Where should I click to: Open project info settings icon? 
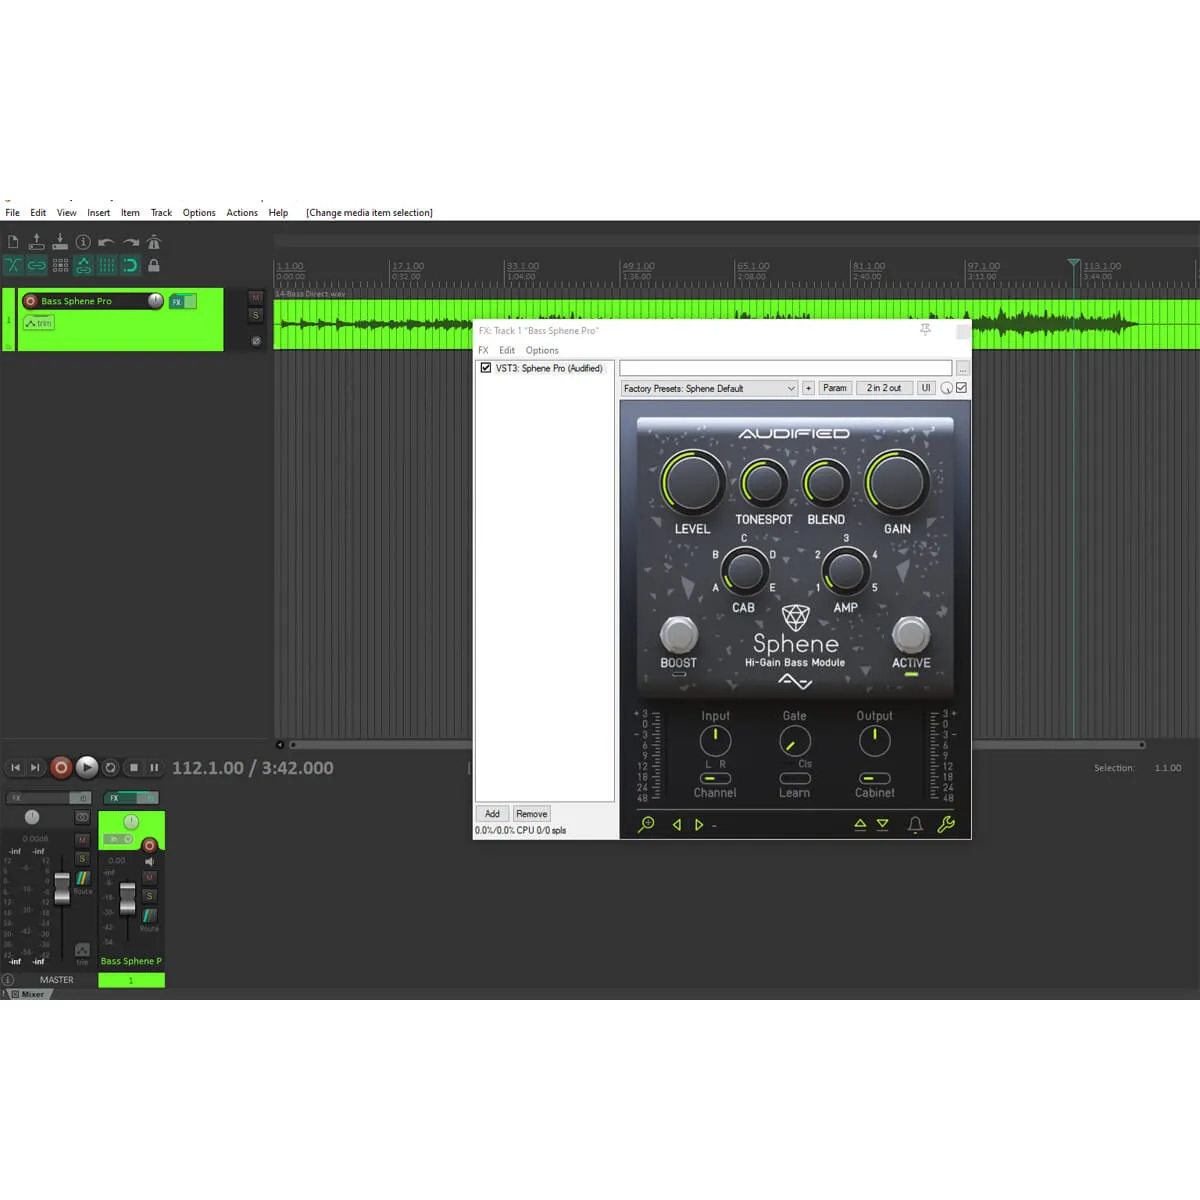click(83, 242)
